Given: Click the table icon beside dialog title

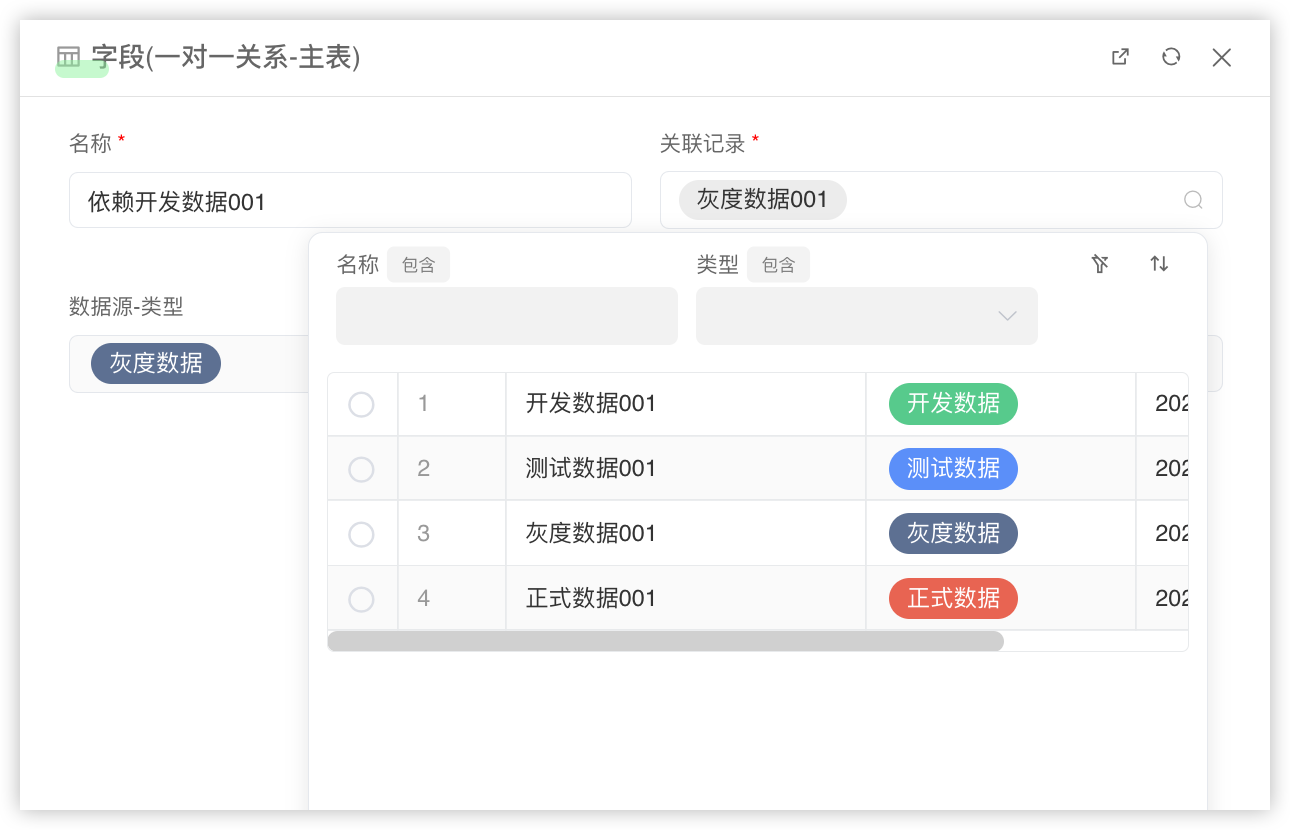Looking at the screenshot, I should (68, 57).
